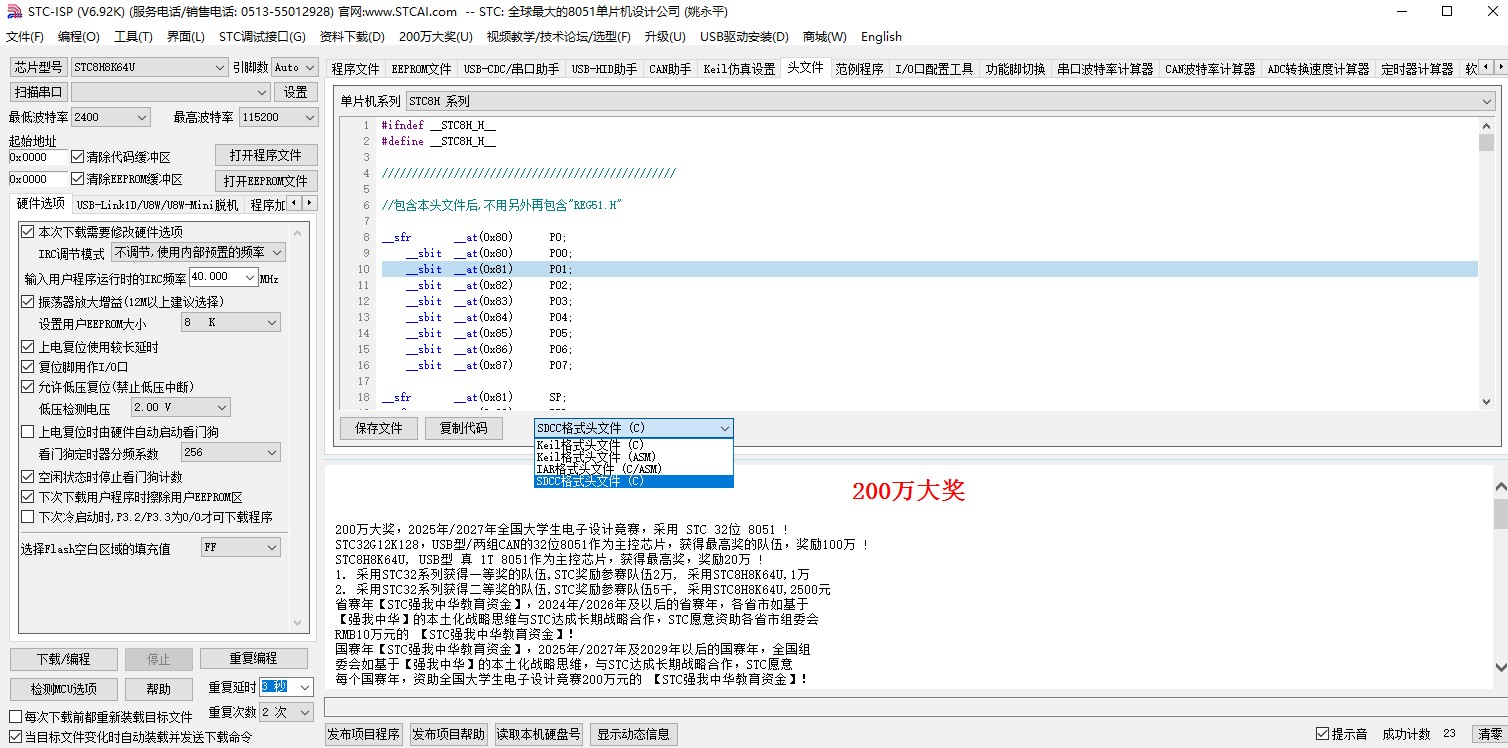
Task: Select Keil格式头文件 (ASM) from list
Action: (634, 457)
